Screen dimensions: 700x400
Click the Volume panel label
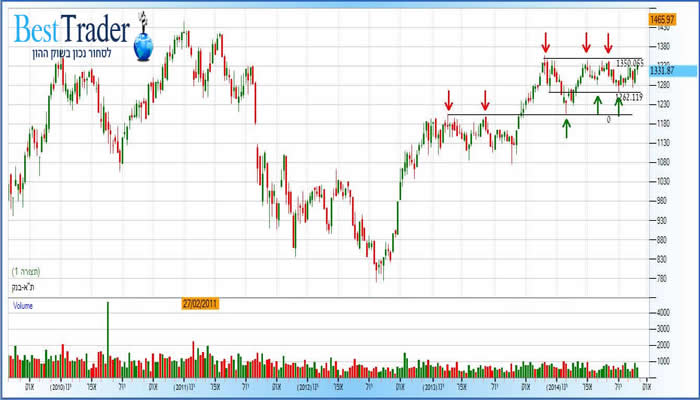tap(22, 307)
